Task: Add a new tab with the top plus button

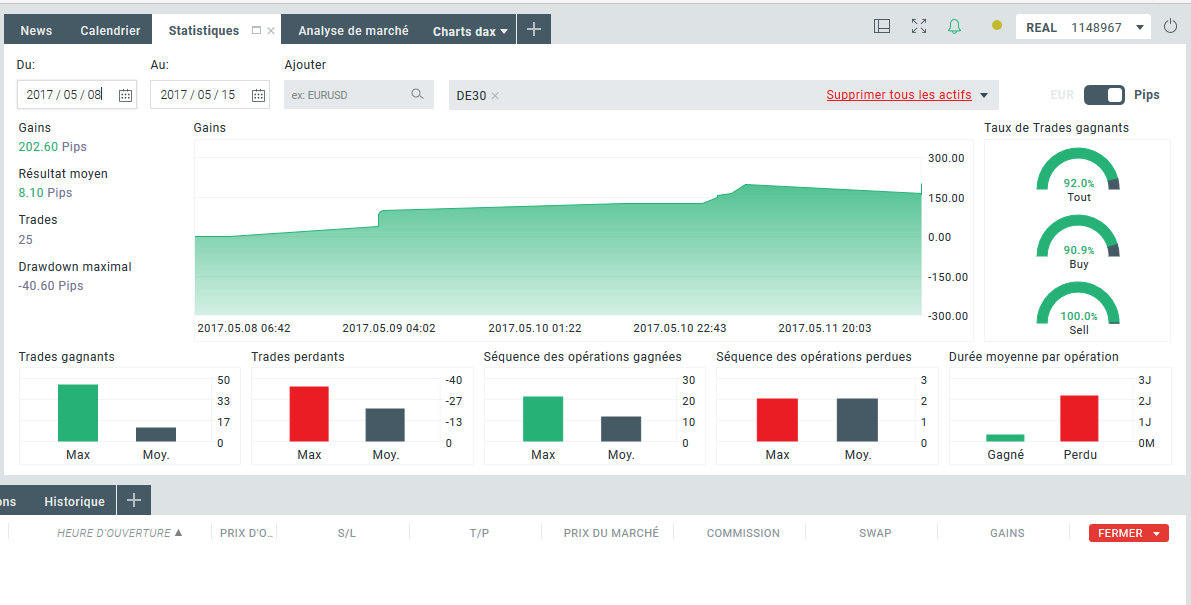Action: click(534, 30)
